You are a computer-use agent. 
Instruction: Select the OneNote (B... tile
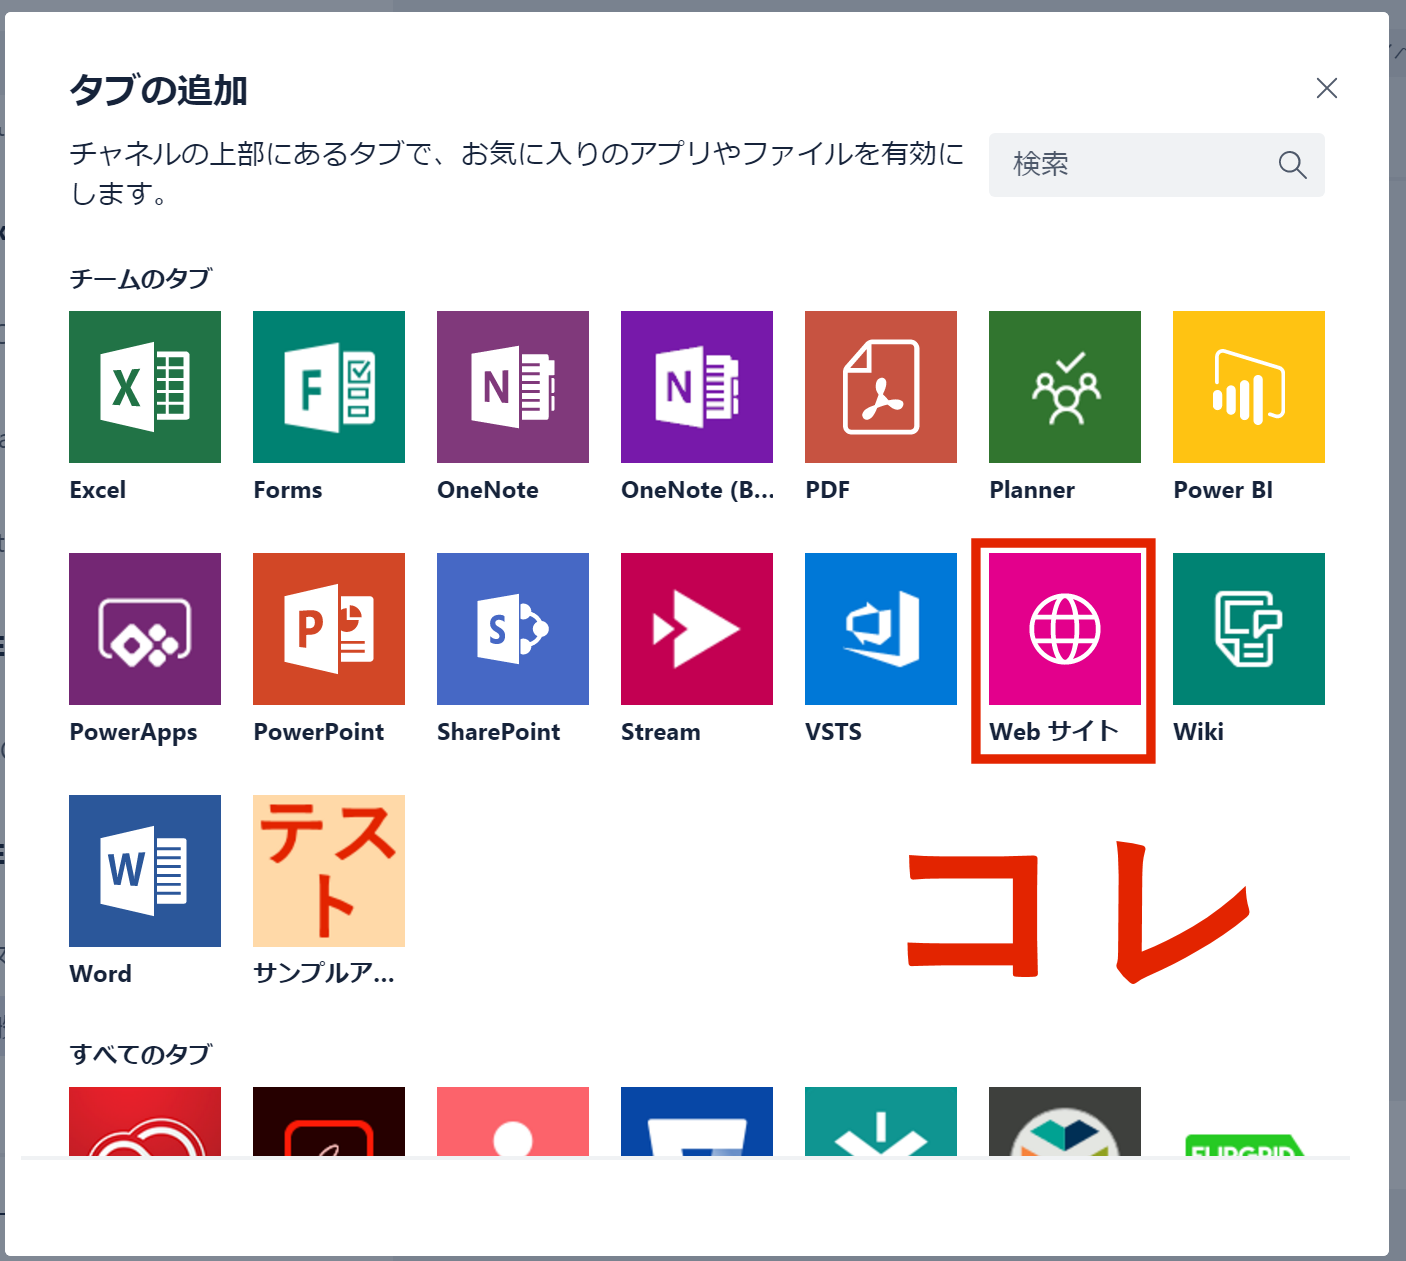tap(697, 387)
